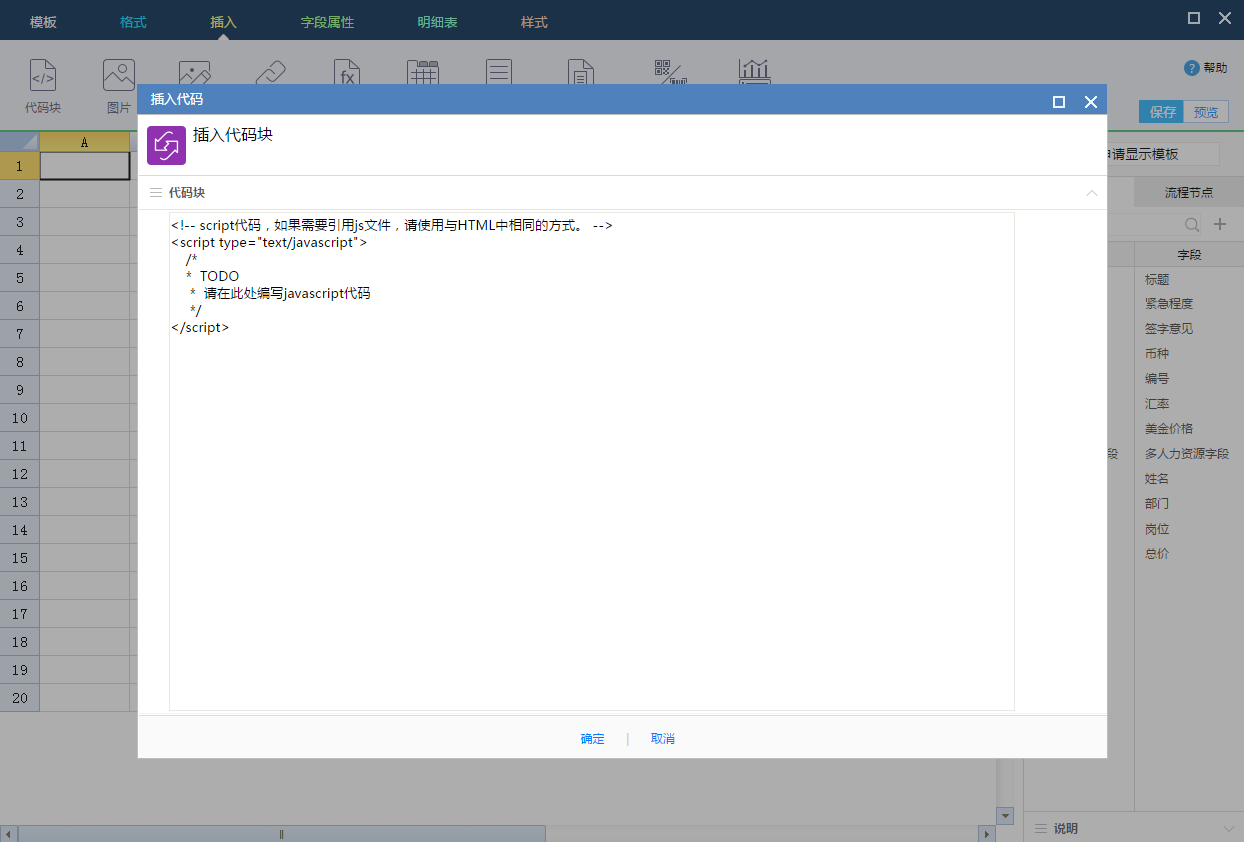This screenshot has height=842, width=1244.
Task: Click the 保存 save button
Action: tap(1162, 112)
